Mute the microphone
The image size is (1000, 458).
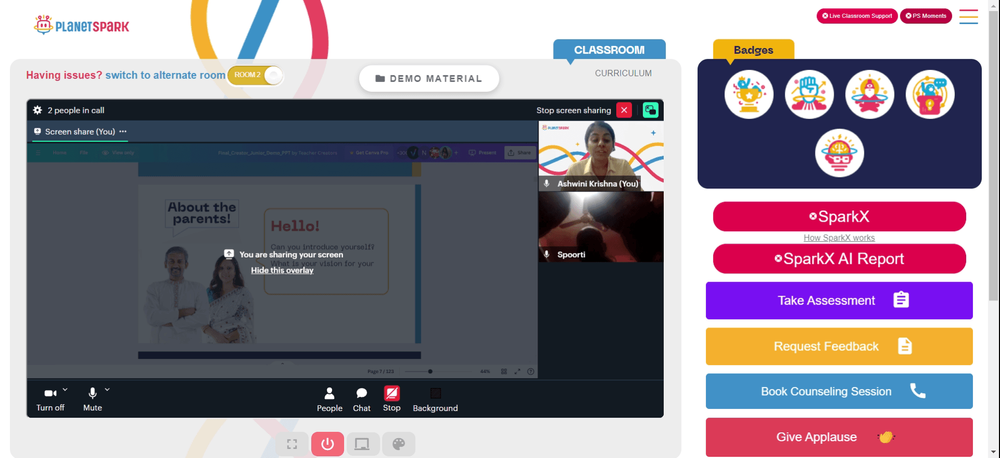pos(92,399)
